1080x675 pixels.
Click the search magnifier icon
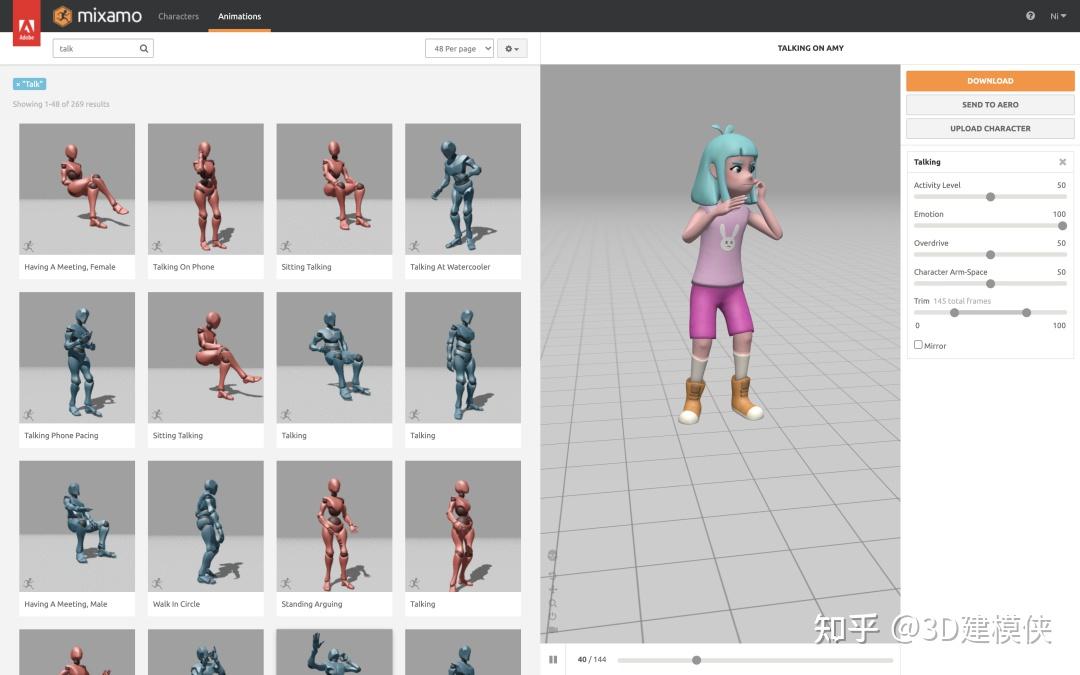coord(144,48)
